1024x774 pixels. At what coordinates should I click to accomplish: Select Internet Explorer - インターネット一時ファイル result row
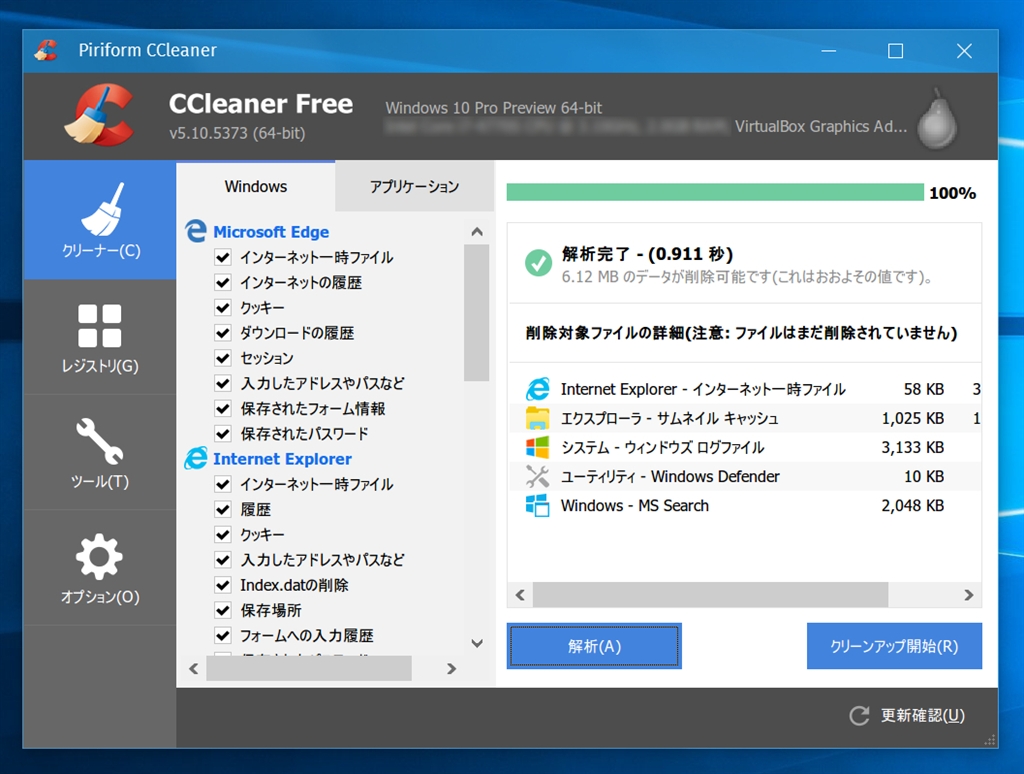point(744,389)
